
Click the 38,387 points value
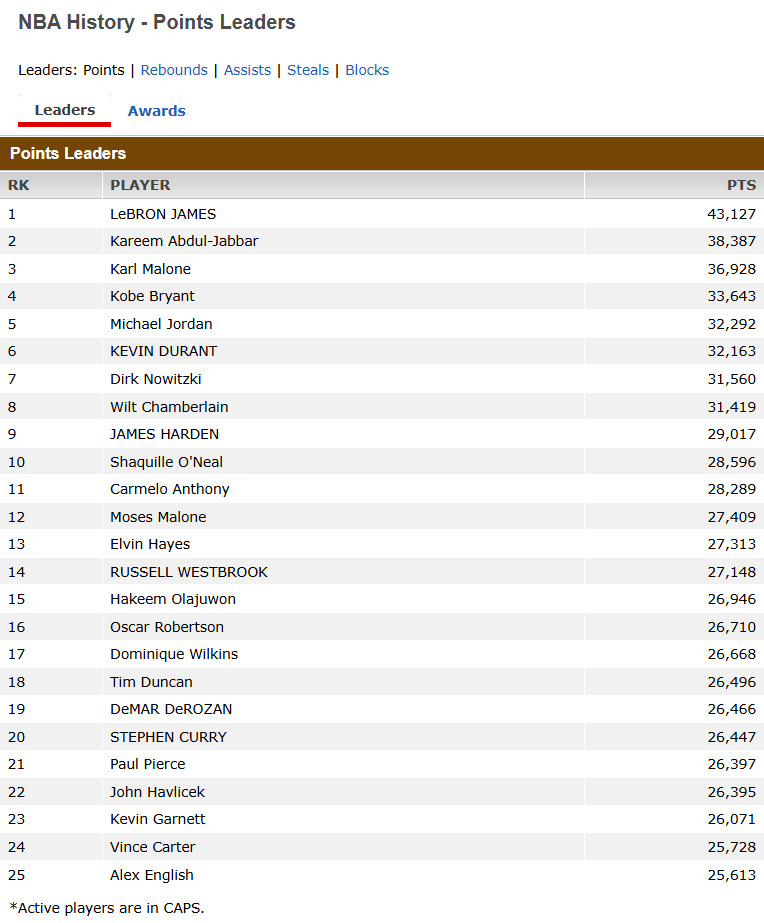tap(732, 241)
